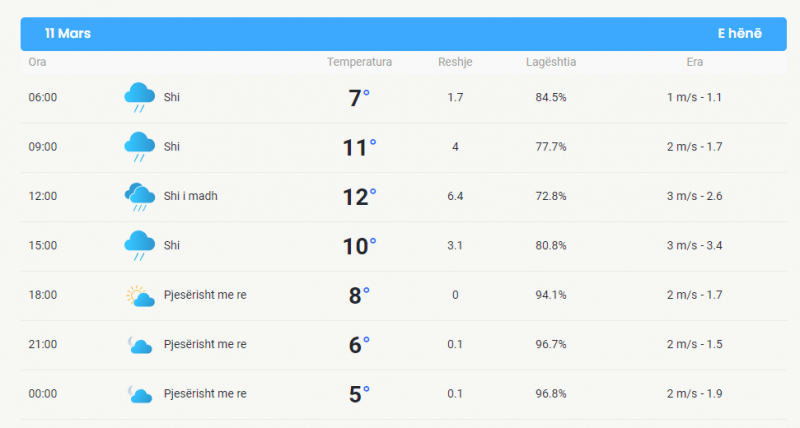Viewport: 800px width, 428px height.
Task: Click the rain cloud icon at 06:00
Action: [139, 97]
